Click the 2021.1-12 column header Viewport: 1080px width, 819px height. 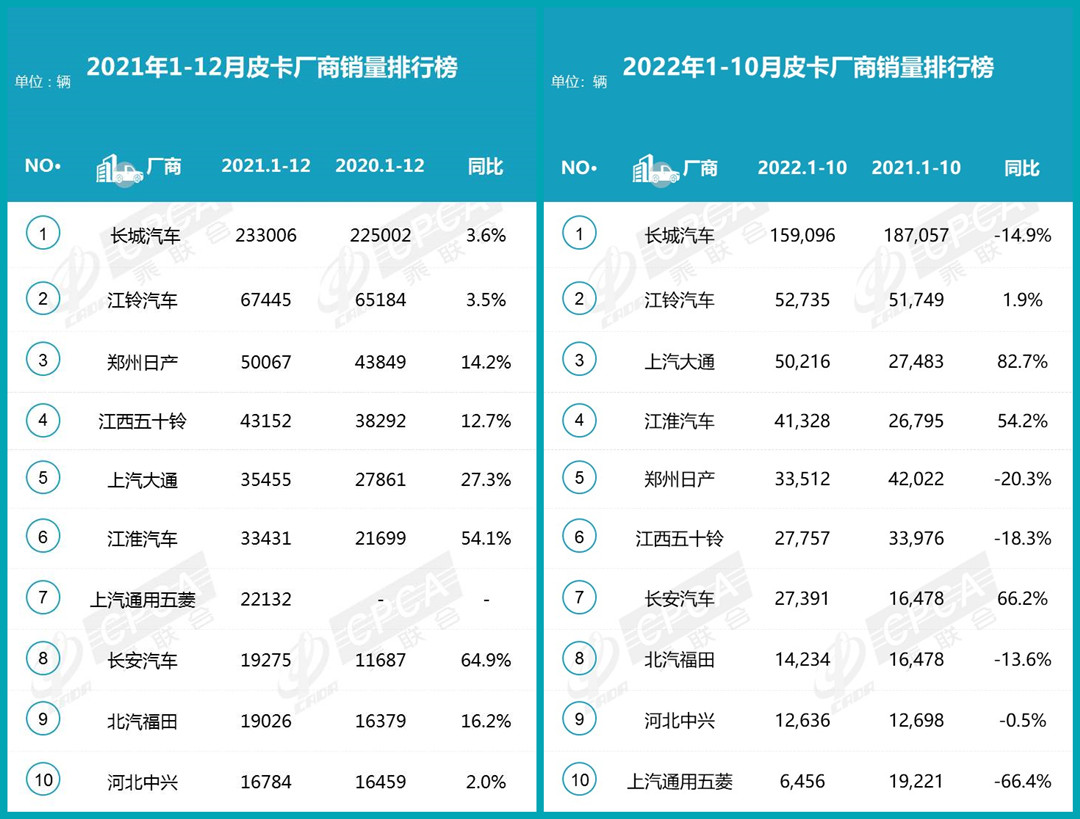click(x=266, y=166)
